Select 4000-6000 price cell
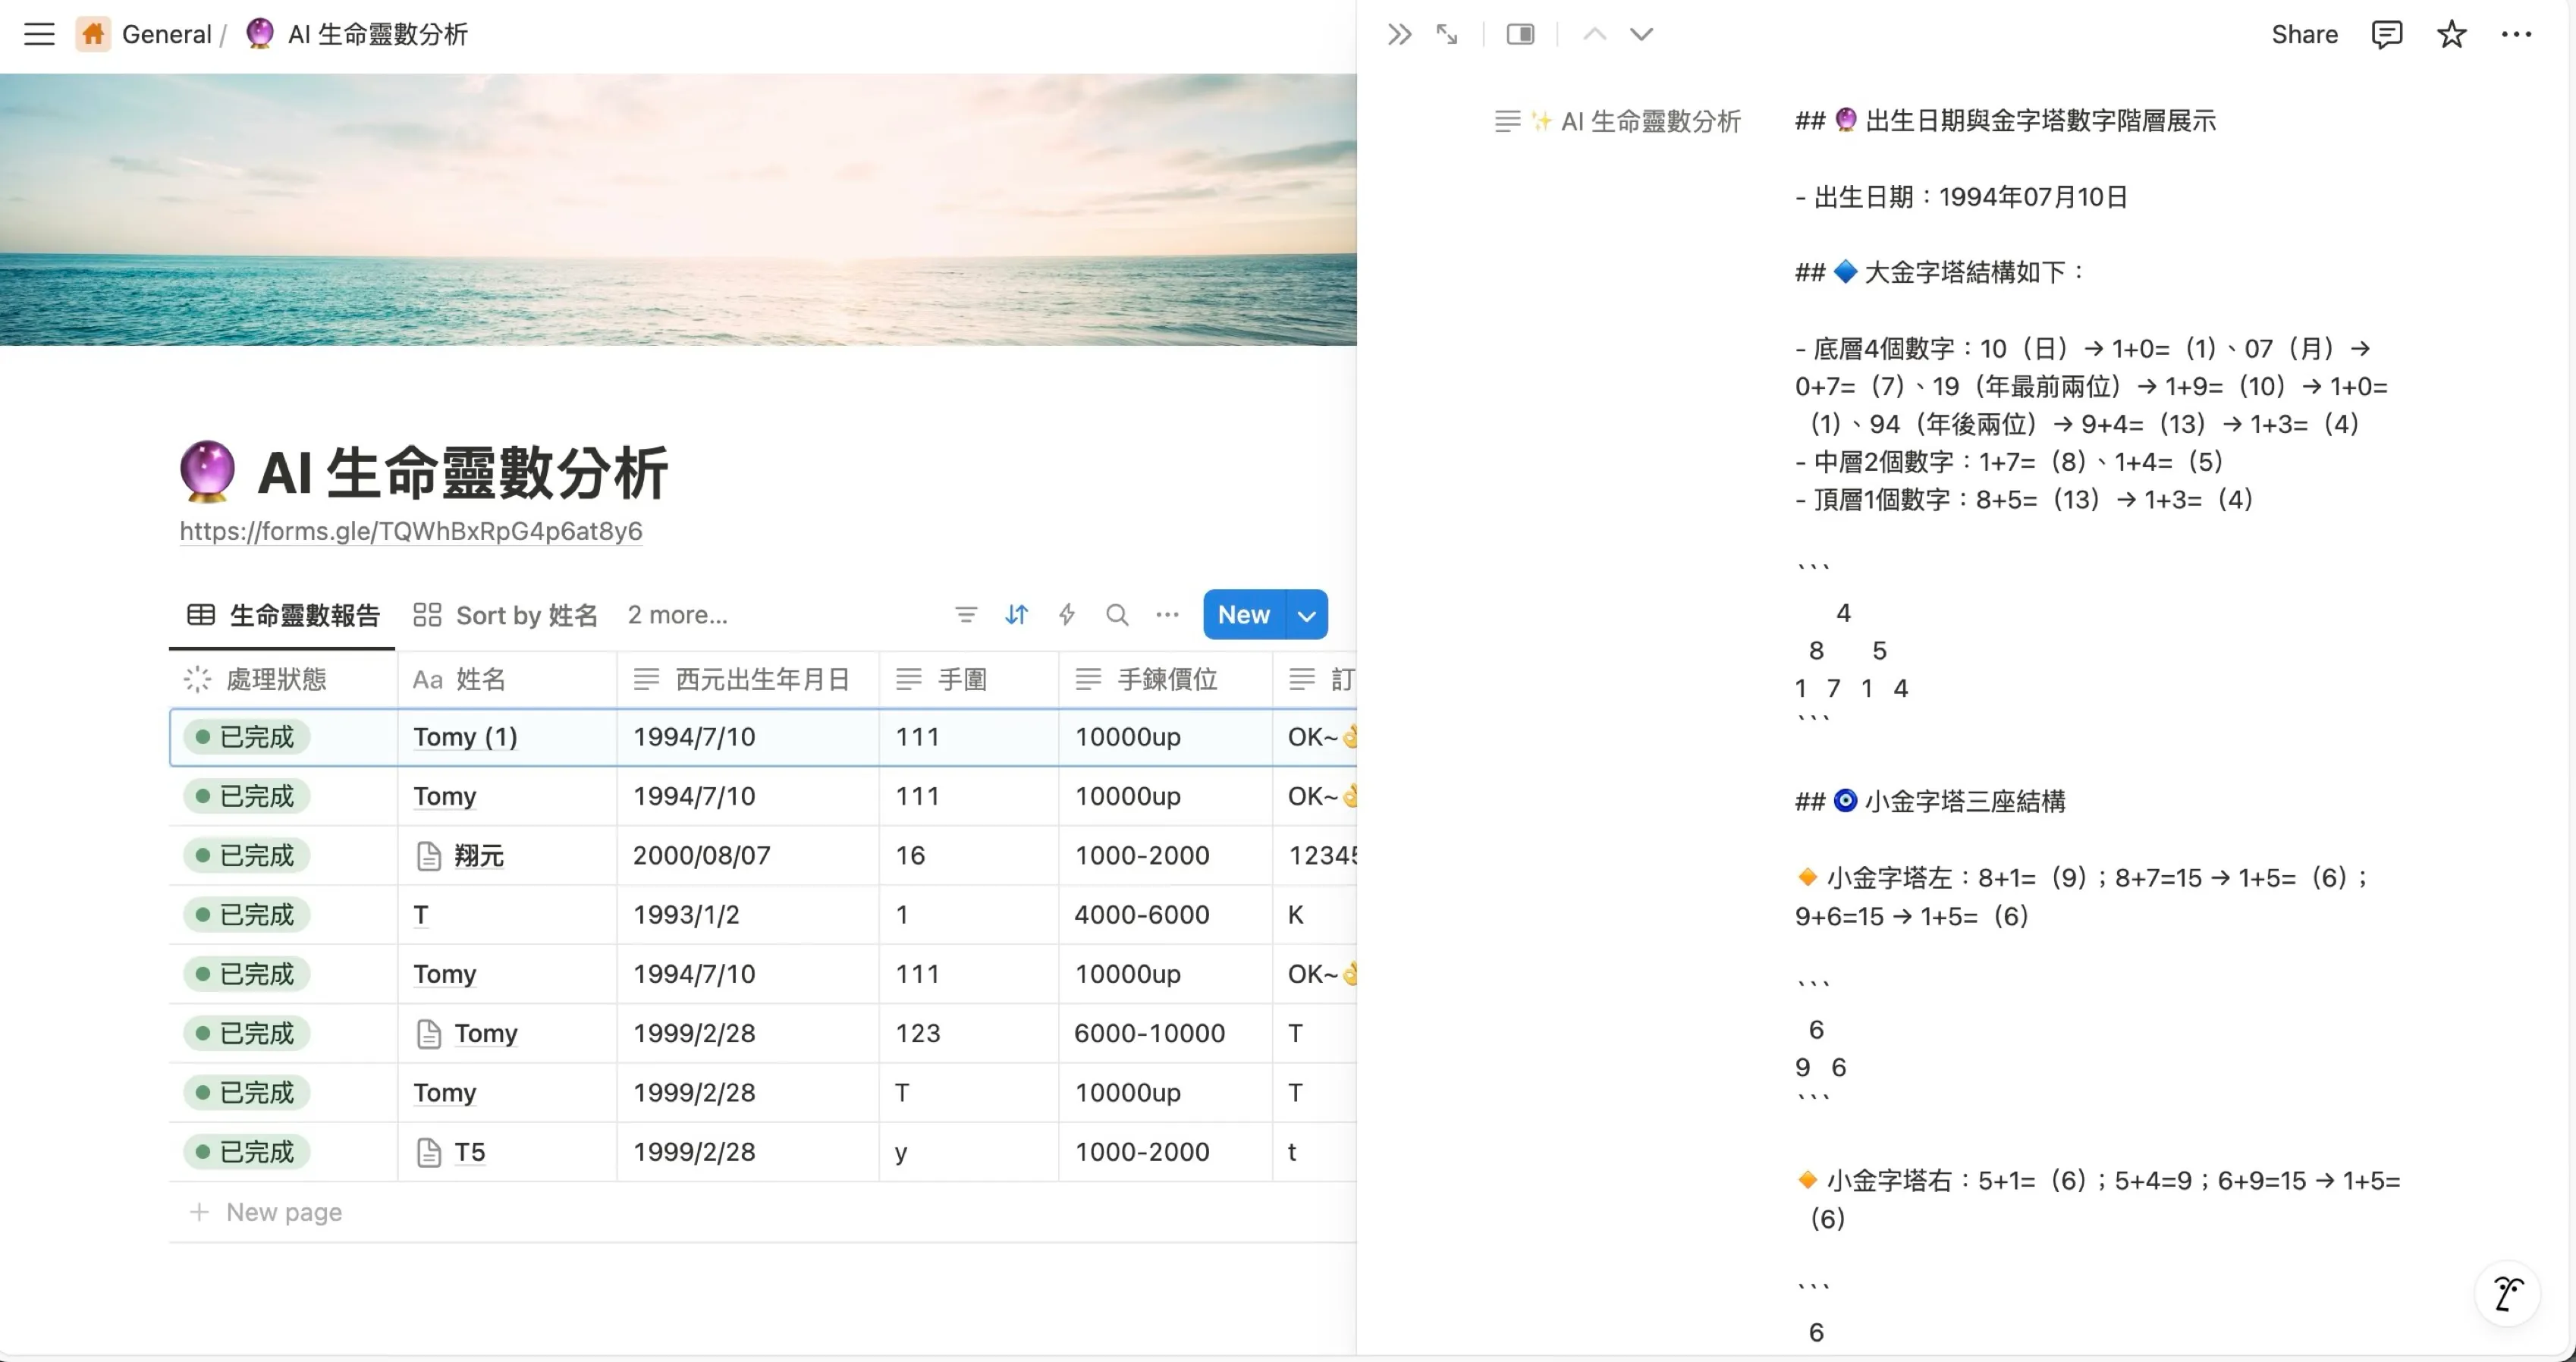 (1165, 915)
